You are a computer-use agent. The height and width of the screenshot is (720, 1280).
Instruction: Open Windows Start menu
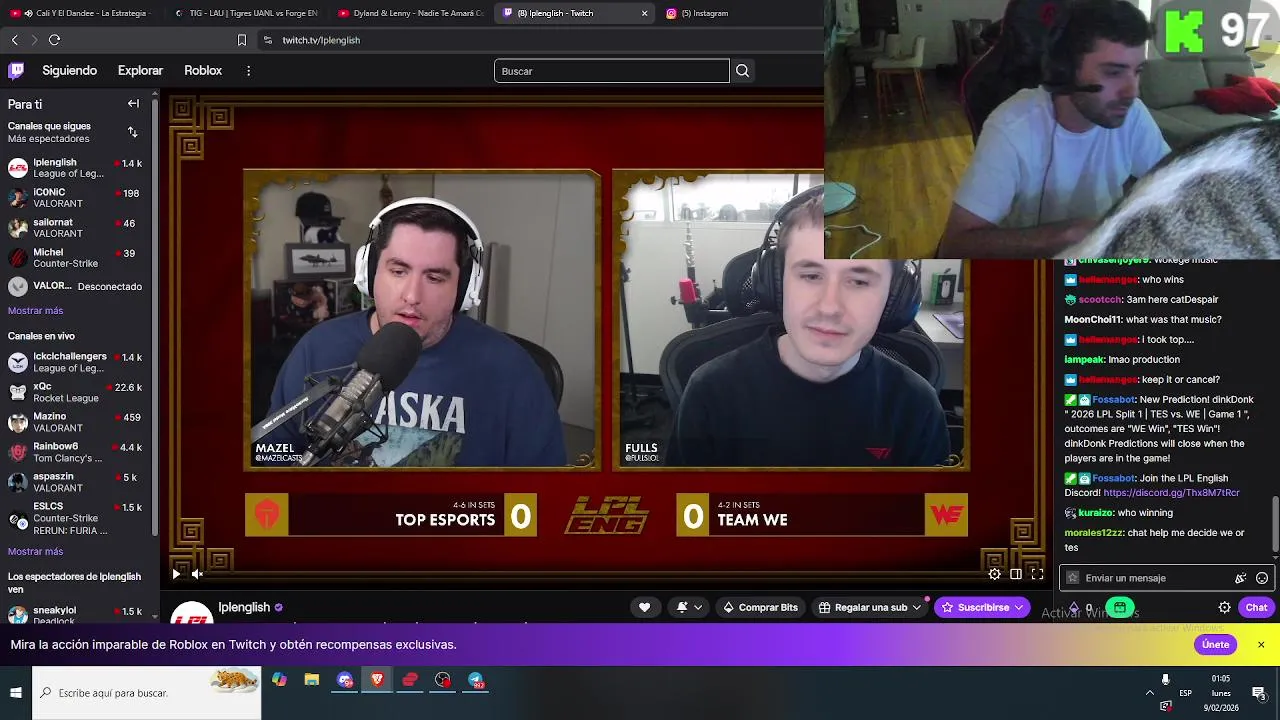coord(16,693)
